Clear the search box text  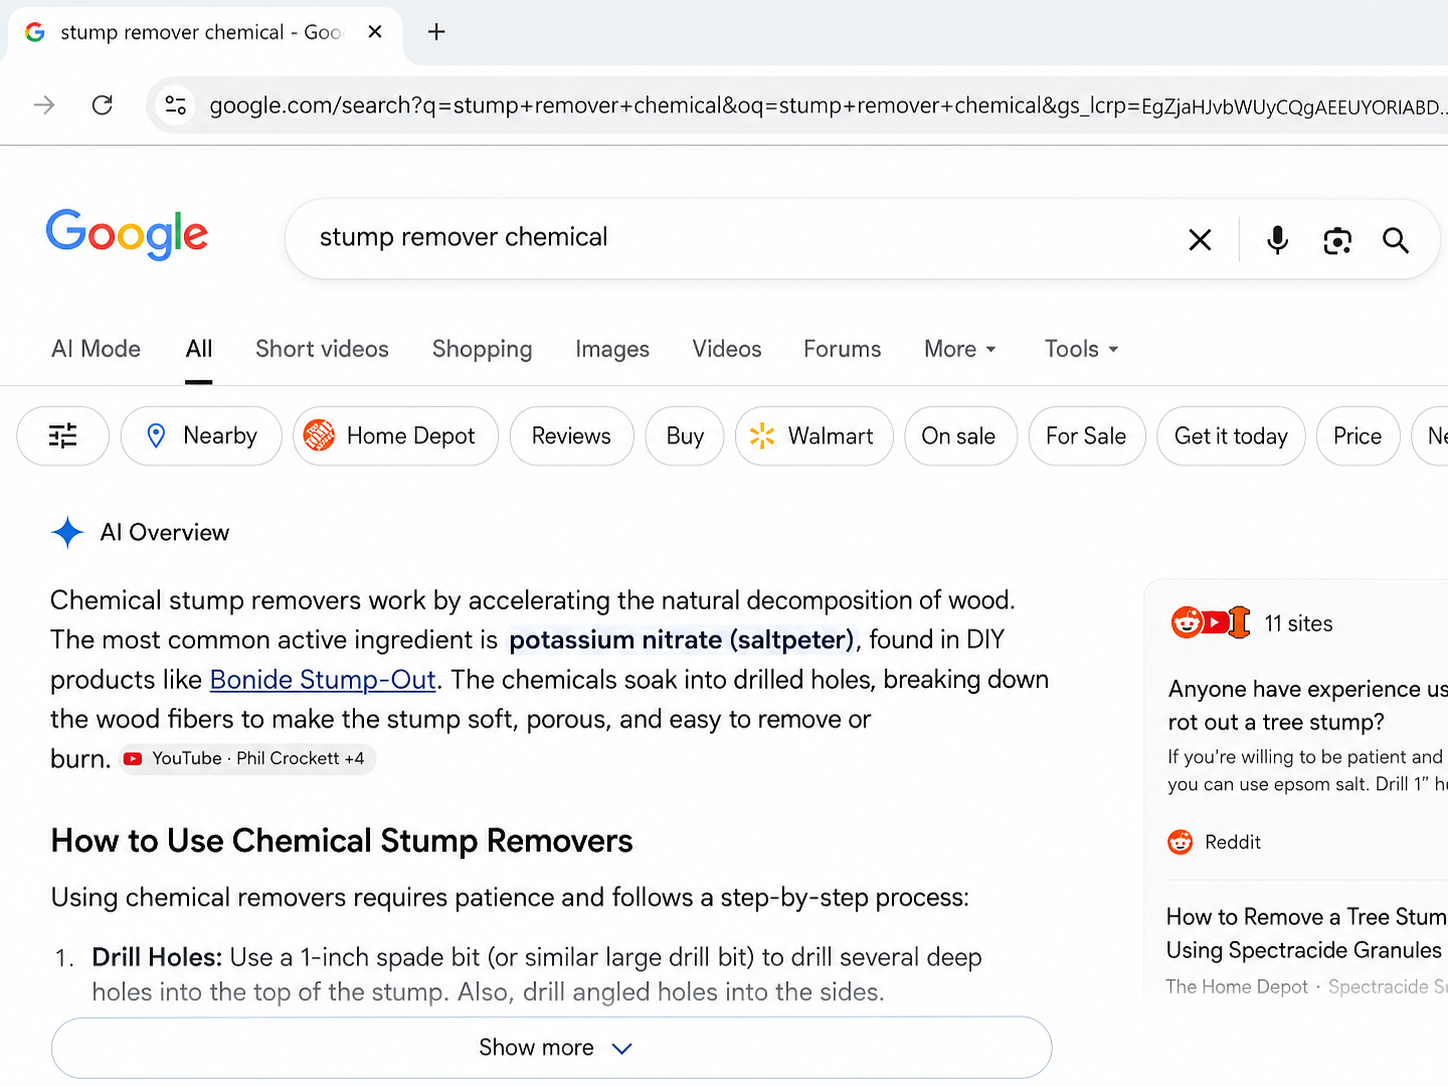pyautogui.click(x=1200, y=240)
